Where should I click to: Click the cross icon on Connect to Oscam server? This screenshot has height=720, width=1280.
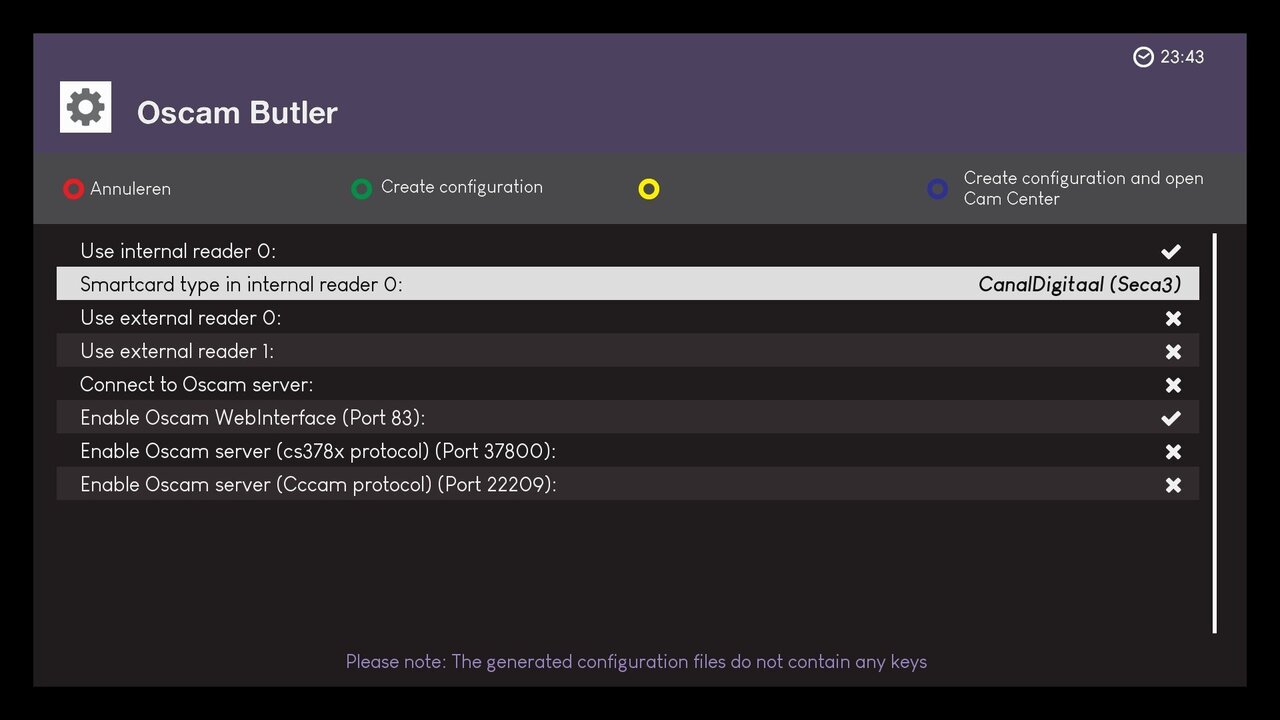[x=1172, y=384]
